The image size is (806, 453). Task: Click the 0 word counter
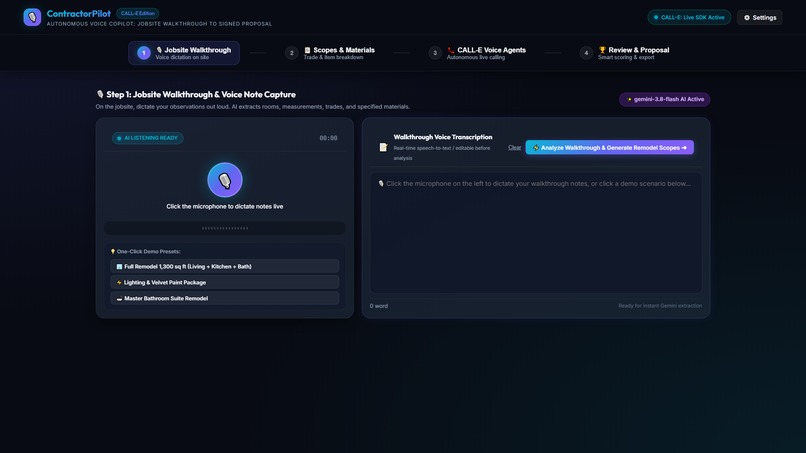[379, 306]
